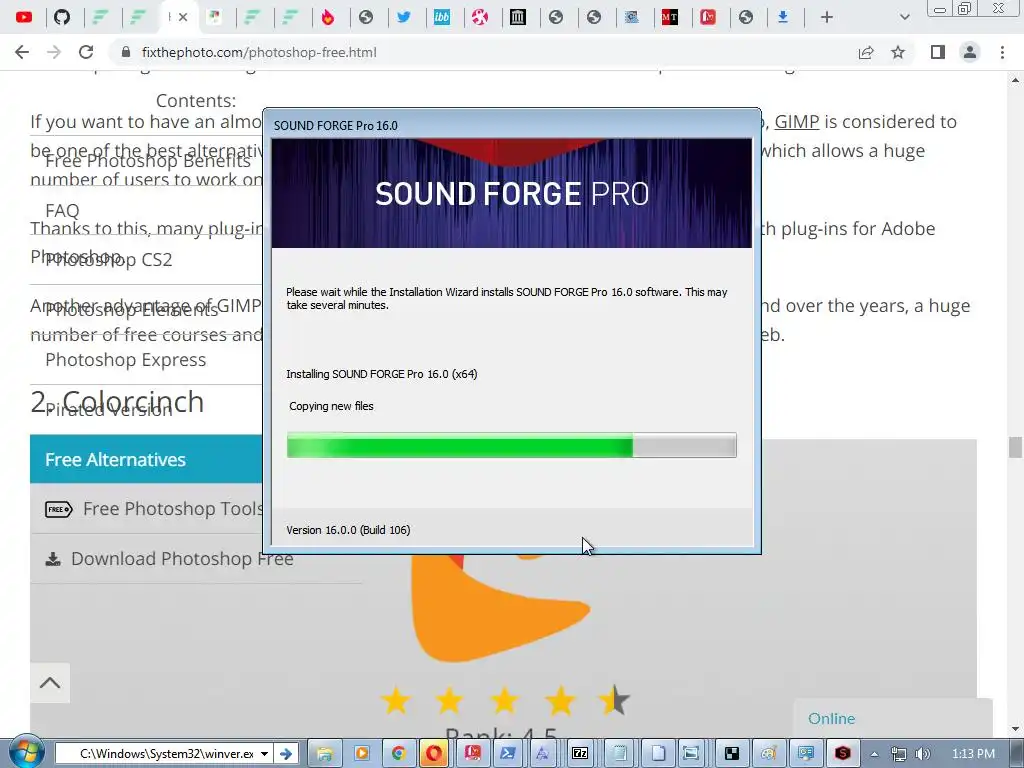1024x768 pixels.
Task: Follow the GIMP hyperlink
Action: tap(796, 121)
